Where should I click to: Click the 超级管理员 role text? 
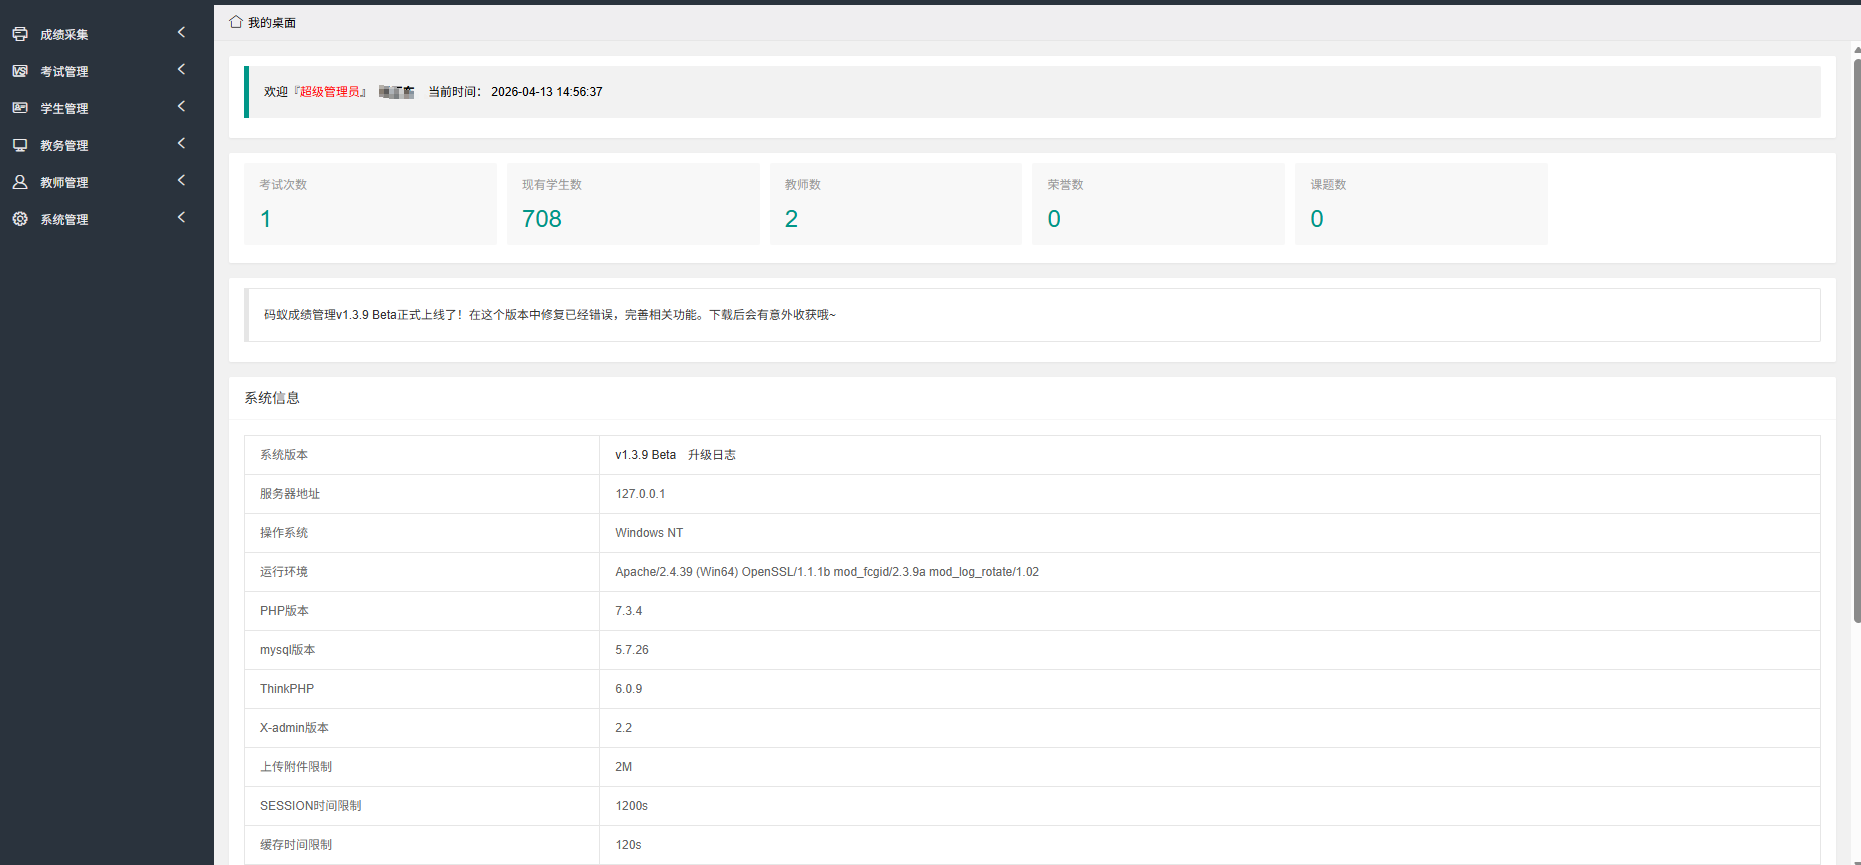[330, 92]
